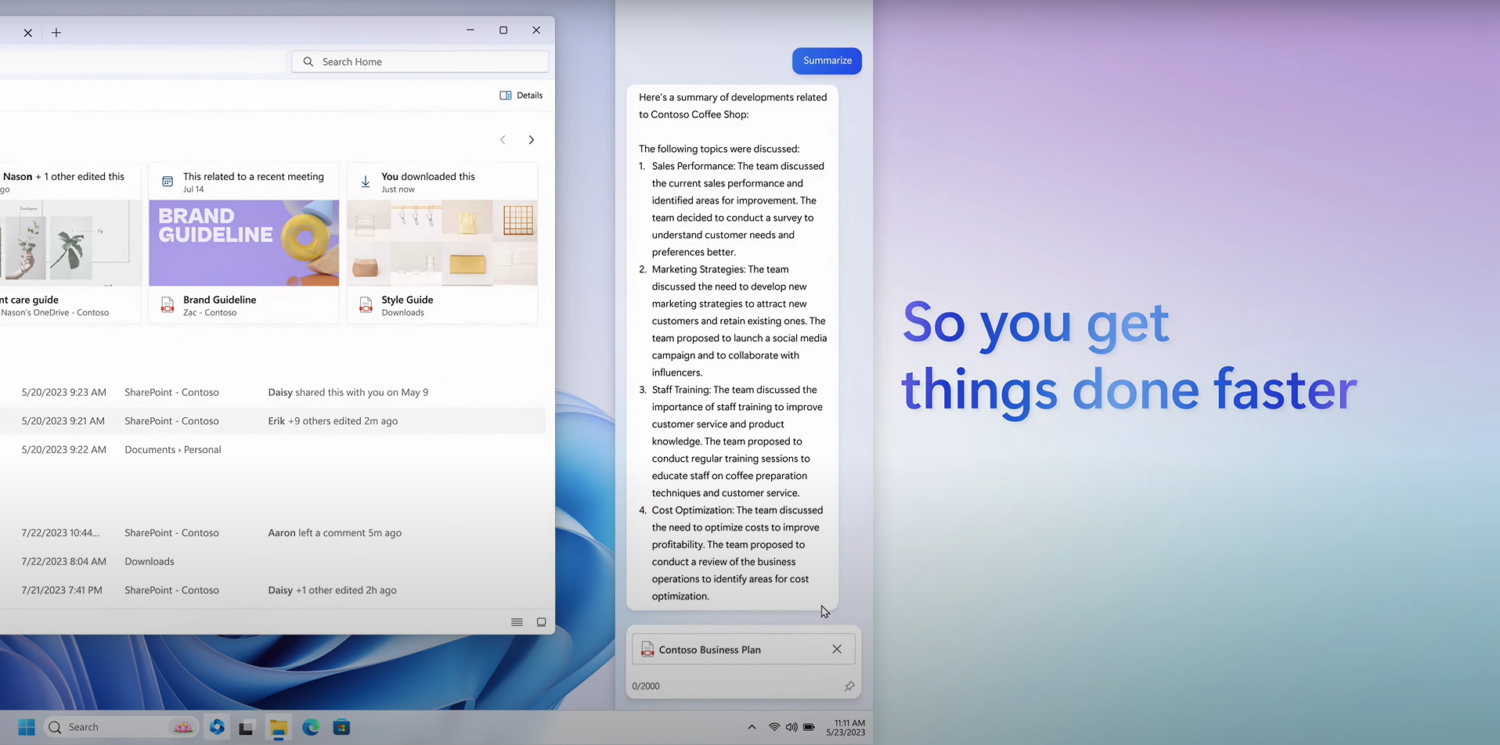Open the Brand Guideline thumbnail

(x=244, y=243)
